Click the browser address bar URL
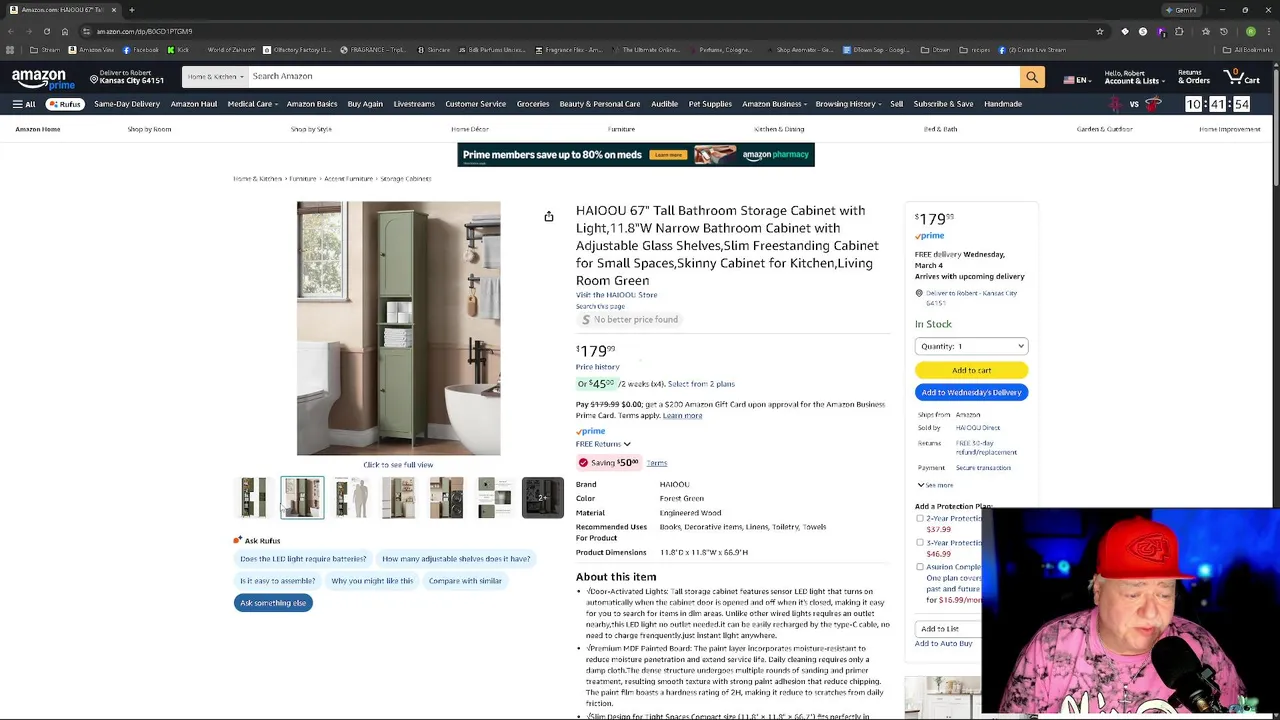 click(x=144, y=31)
